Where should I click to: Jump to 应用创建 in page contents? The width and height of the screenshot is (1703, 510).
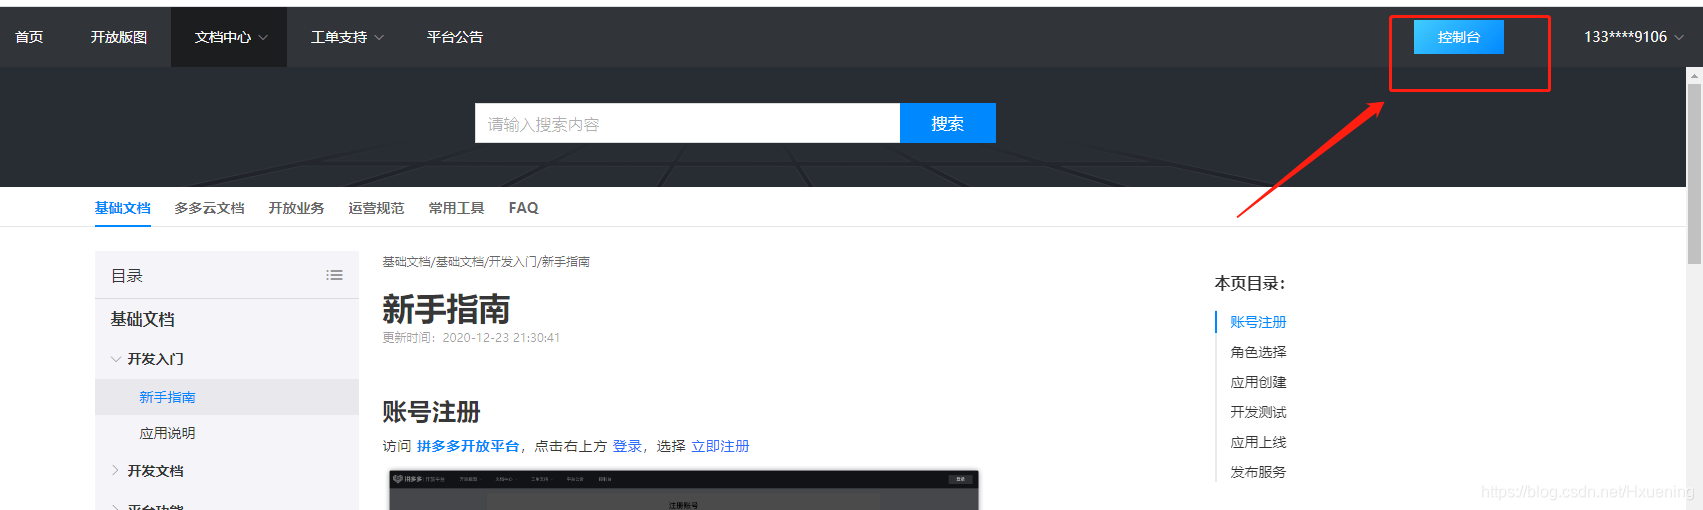click(1258, 382)
